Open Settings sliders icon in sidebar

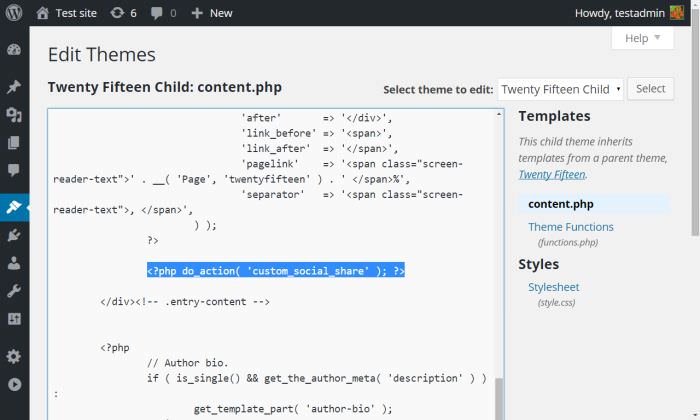pos(14,319)
